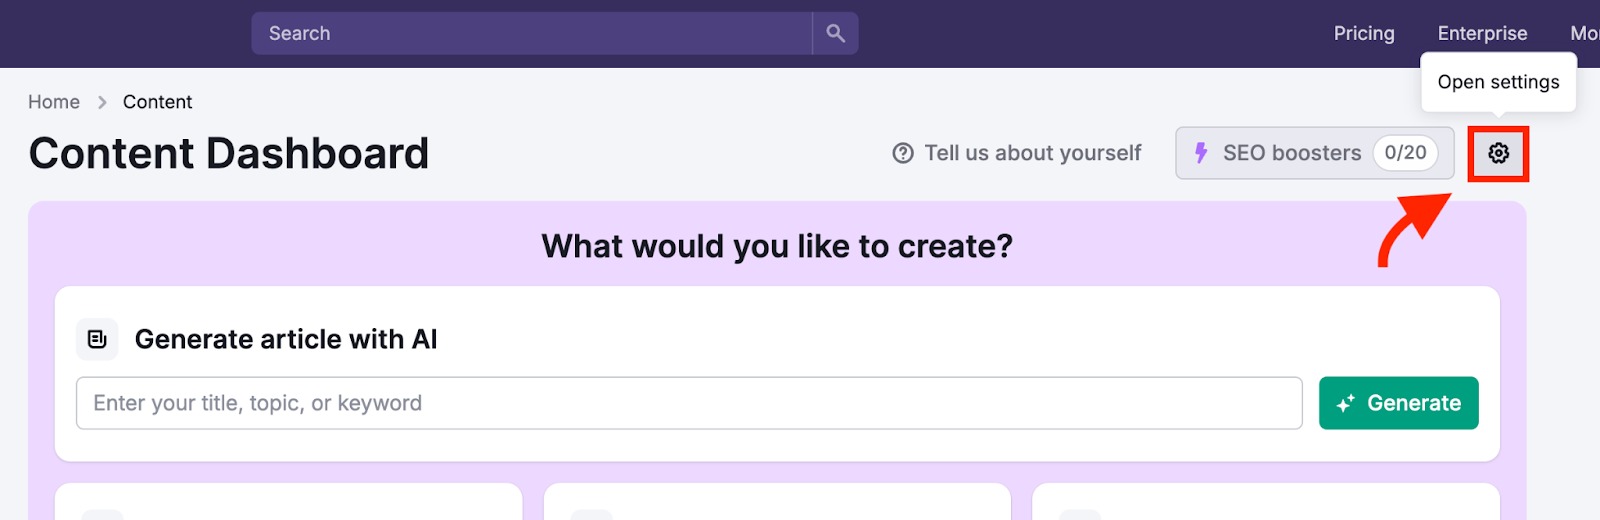Viewport: 1600px width, 520px height.
Task: Click the lightning bolt SEO boosters icon
Action: 1201,153
